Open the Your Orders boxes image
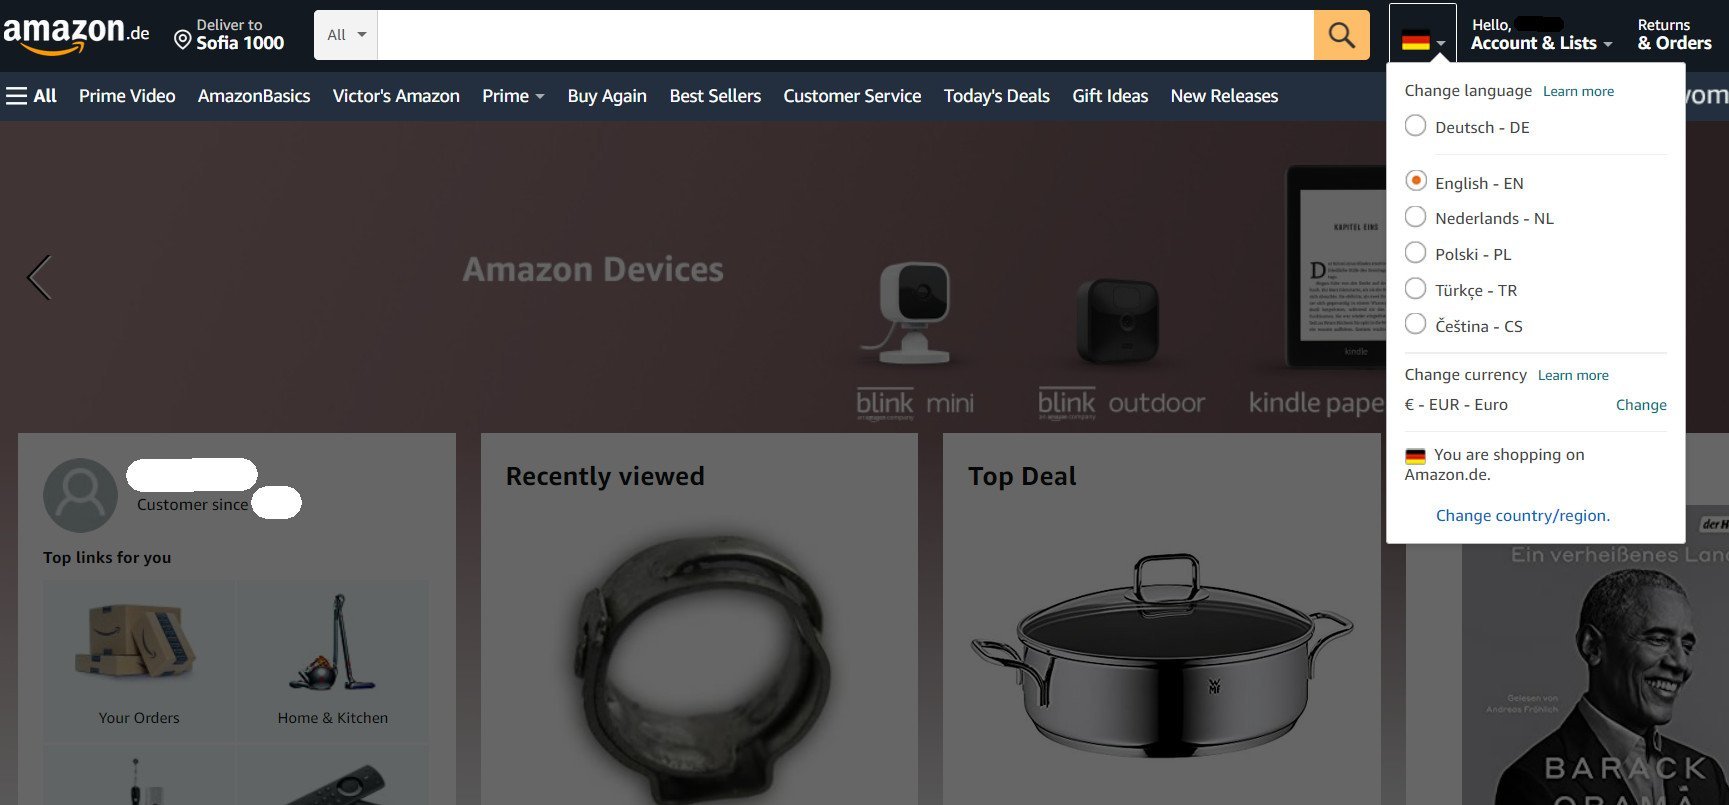 (139, 643)
